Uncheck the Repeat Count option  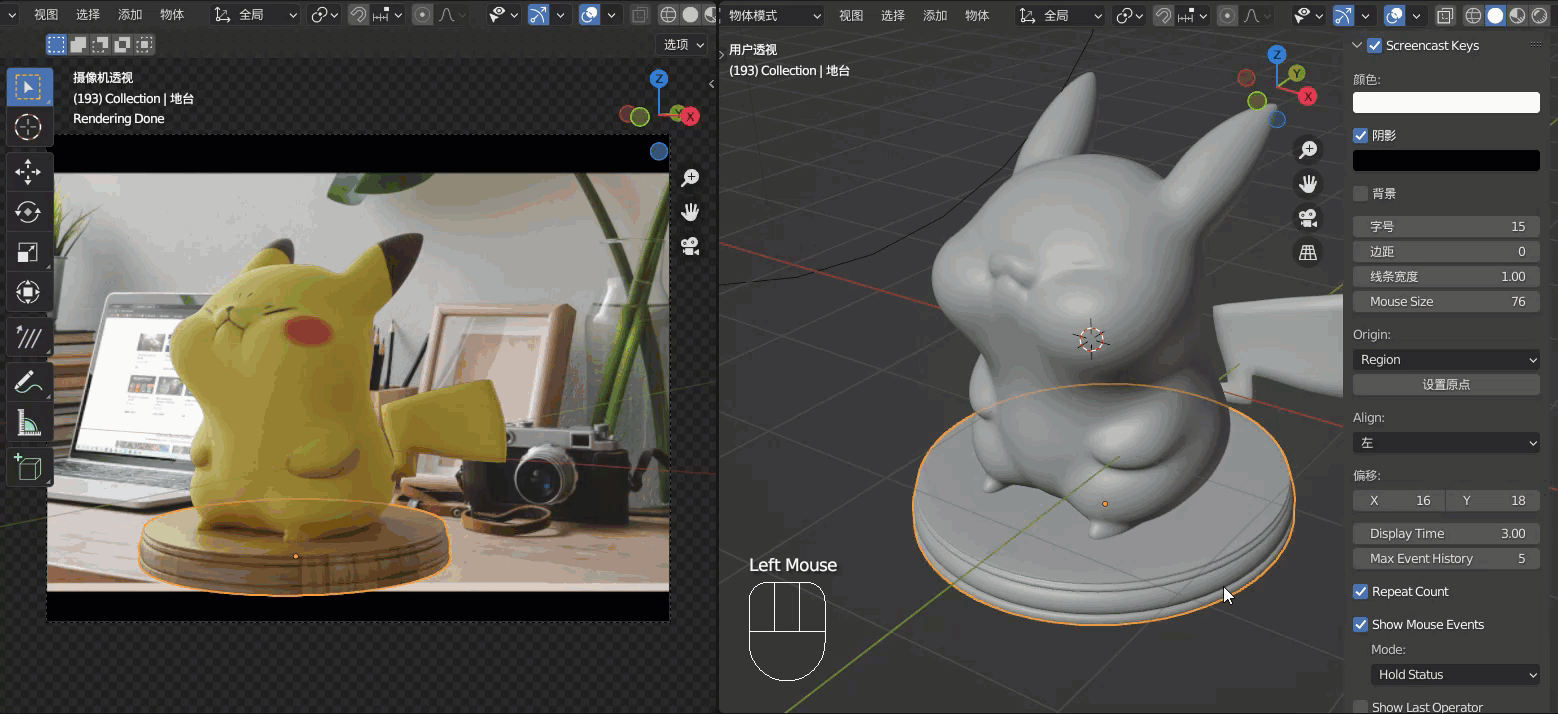click(x=1360, y=591)
